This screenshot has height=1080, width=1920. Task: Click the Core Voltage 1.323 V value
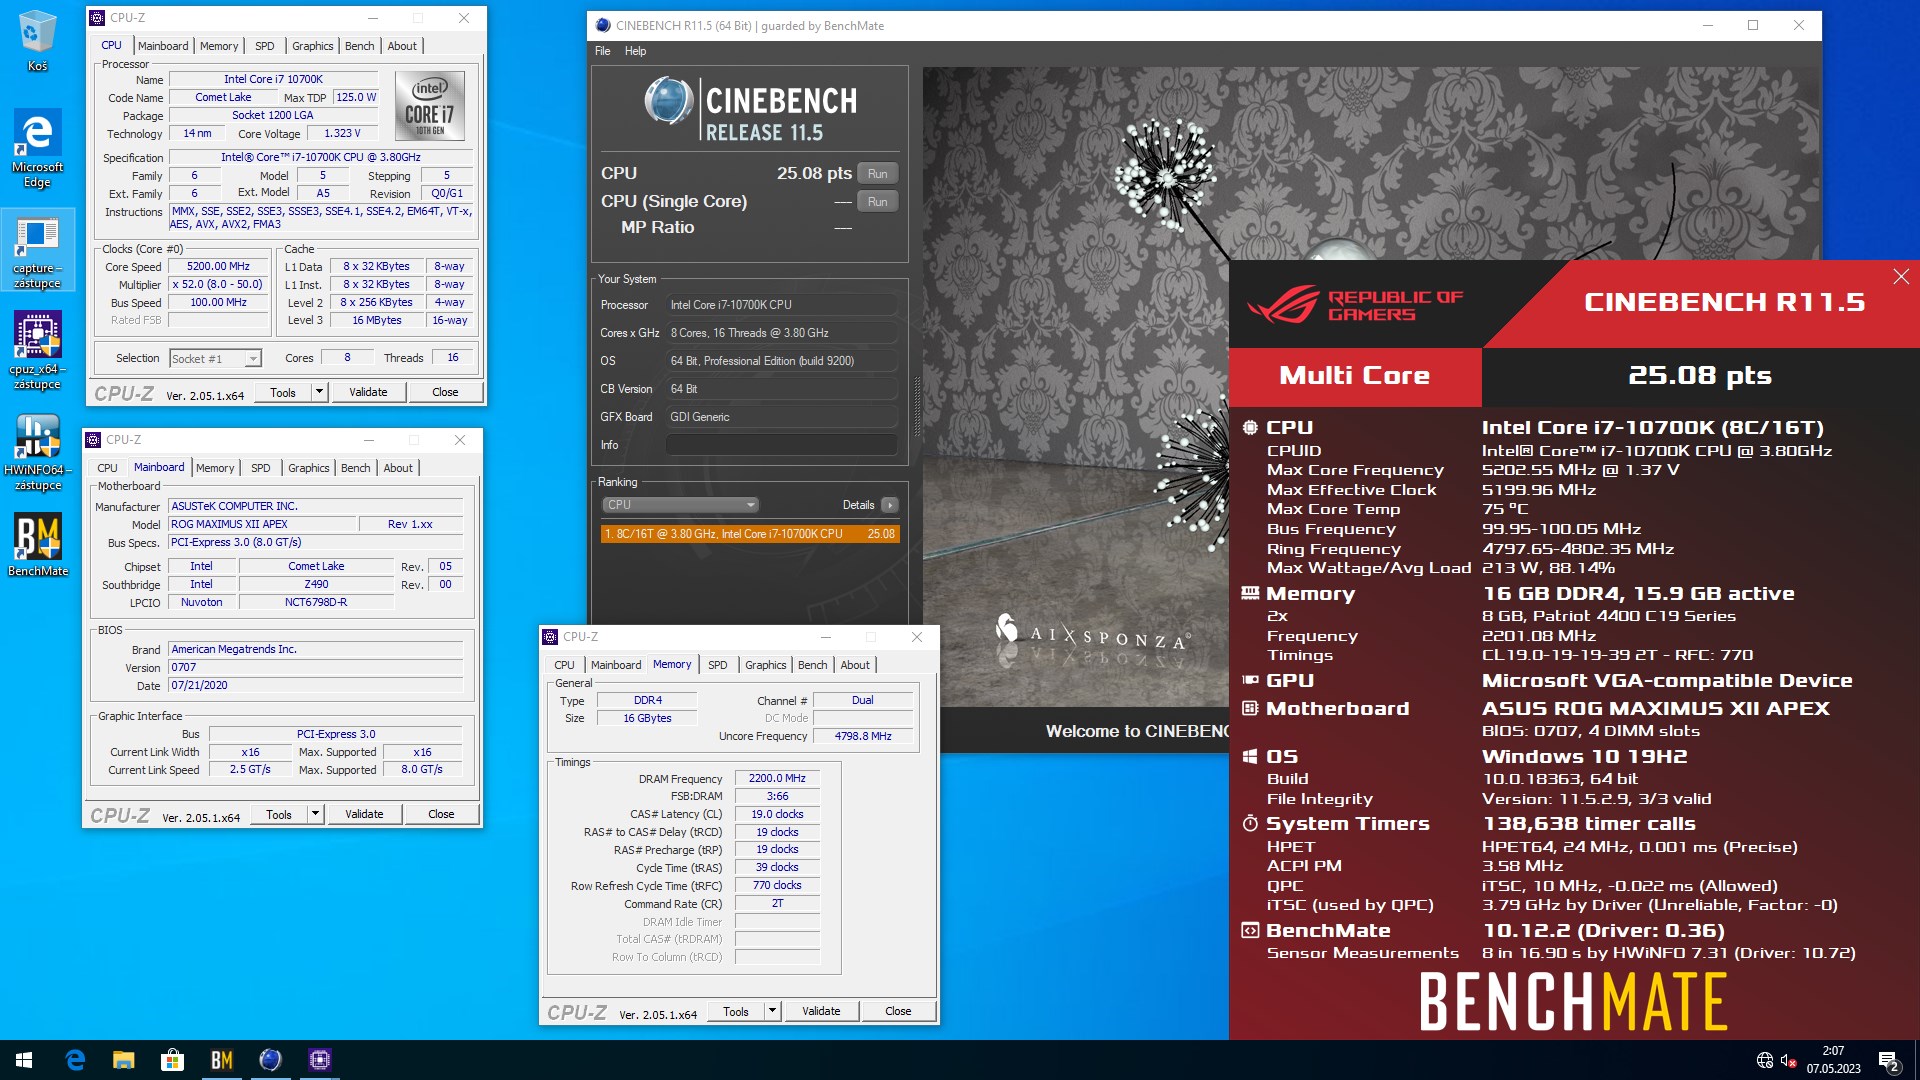(x=343, y=134)
